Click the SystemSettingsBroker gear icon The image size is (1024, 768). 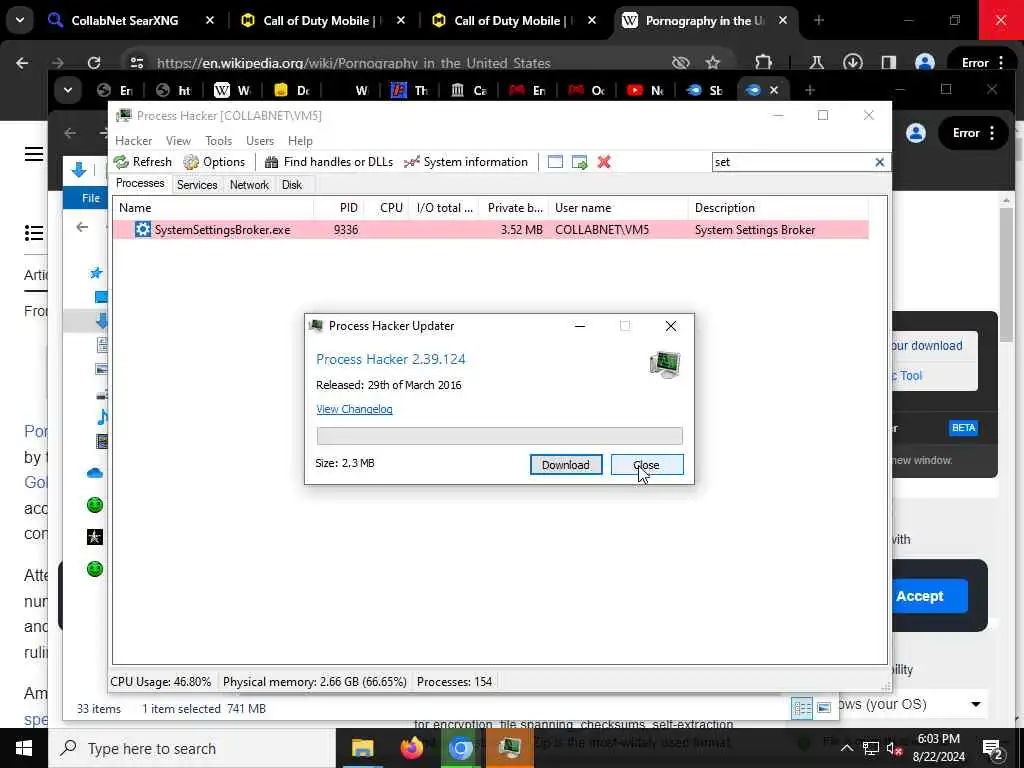click(142, 229)
